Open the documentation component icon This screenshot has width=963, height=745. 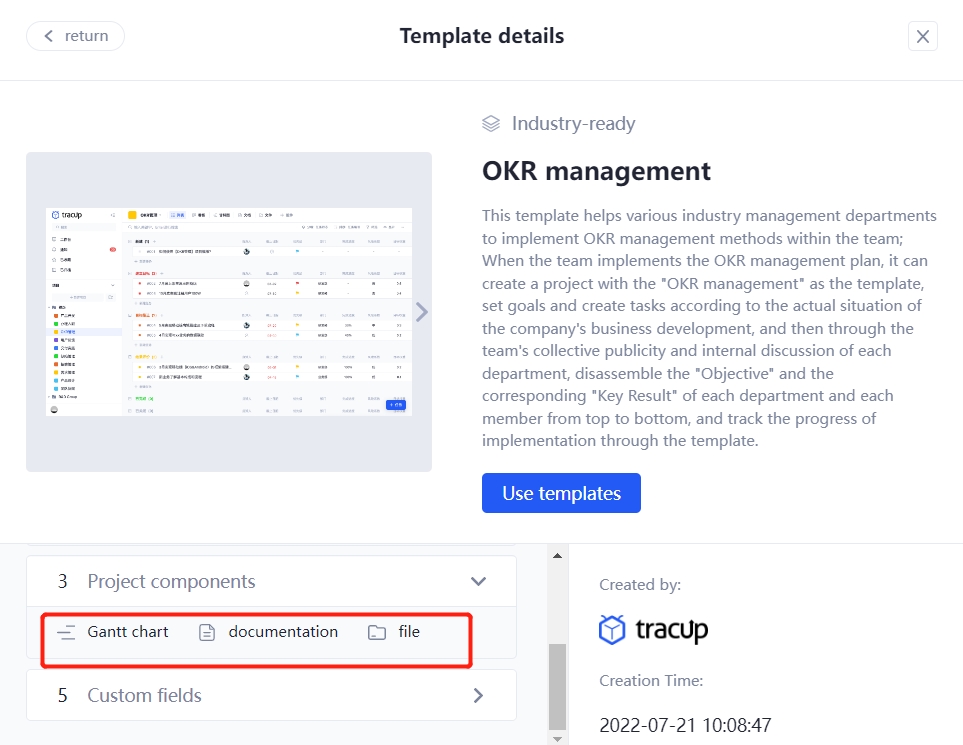[207, 632]
